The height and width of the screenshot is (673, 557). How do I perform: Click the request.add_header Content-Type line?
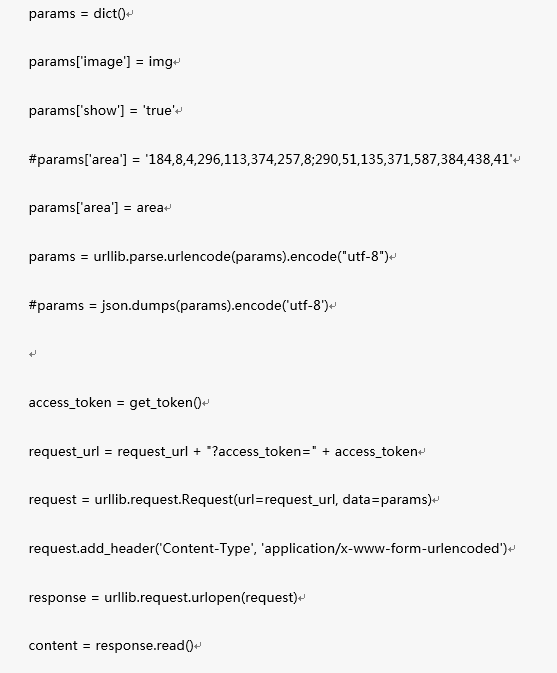click(x=268, y=549)
